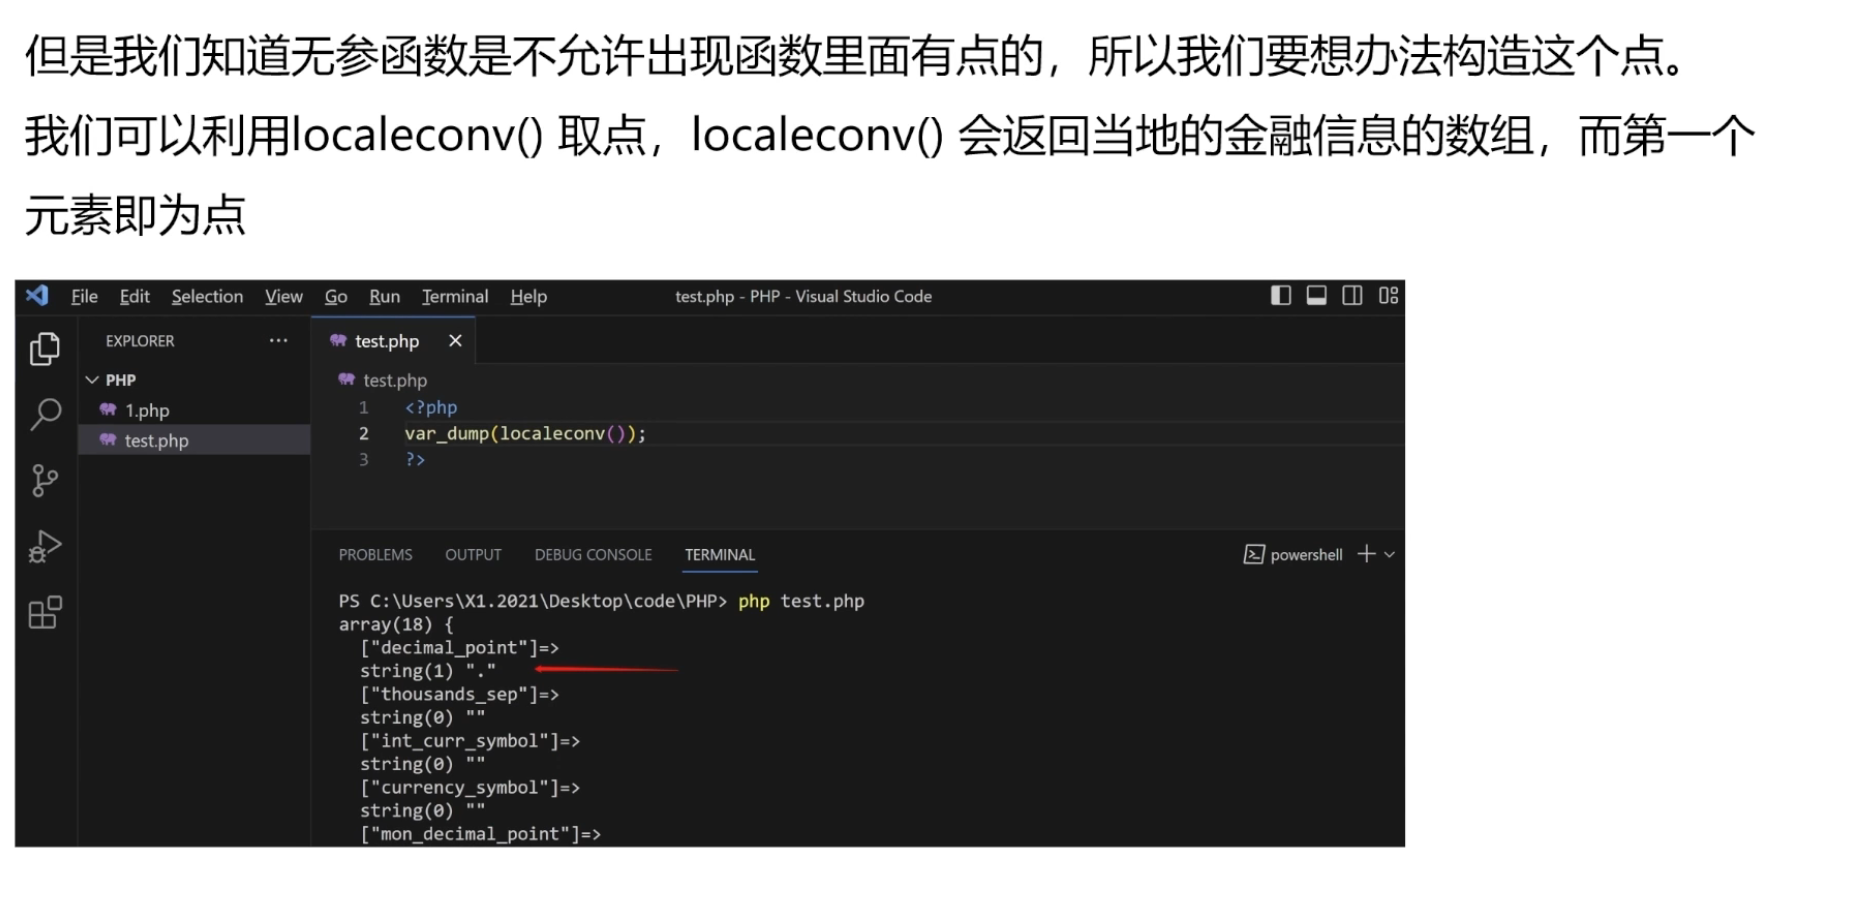Screen dimensions: 1858x916
Task: Switch to the PROBLEMS panel tab
Action: 375,555
